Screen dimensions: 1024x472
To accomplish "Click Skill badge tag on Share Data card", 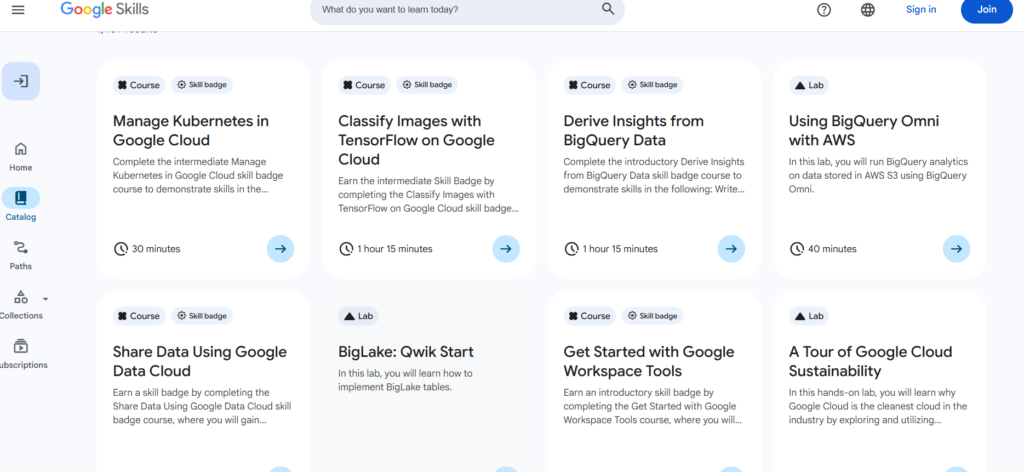I will click(202, 316).
